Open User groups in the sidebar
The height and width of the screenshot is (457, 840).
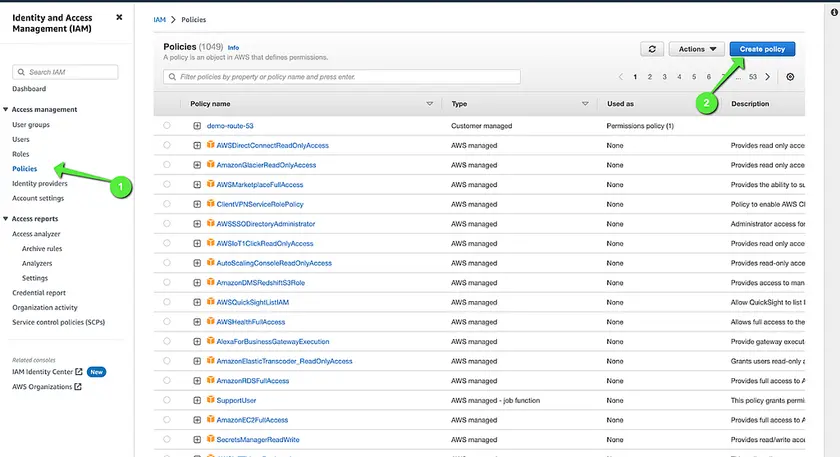click(x=31, y=124)
